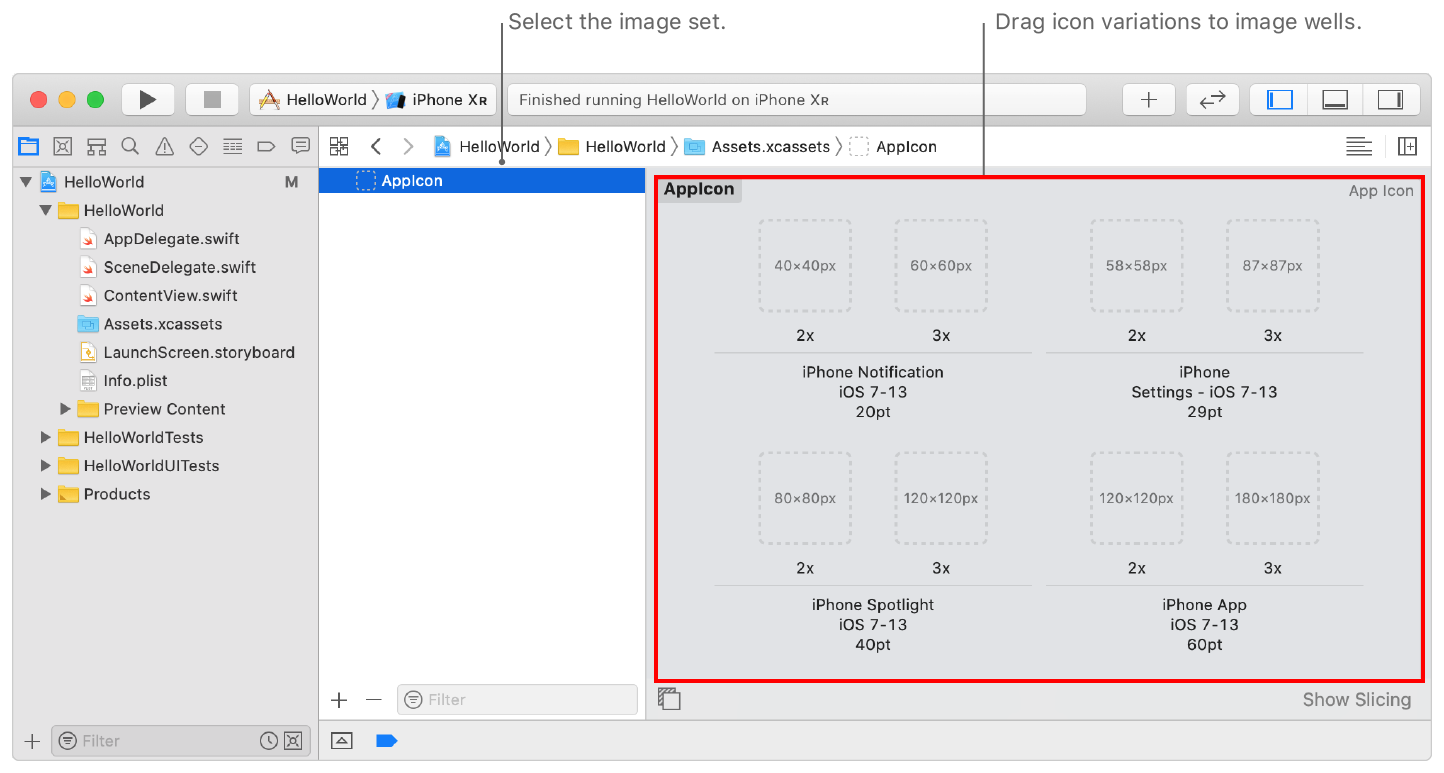Open ContentView.swift file
Image resolution: width=1444 pixels, height=773 pixels.
tap(170, 296)
